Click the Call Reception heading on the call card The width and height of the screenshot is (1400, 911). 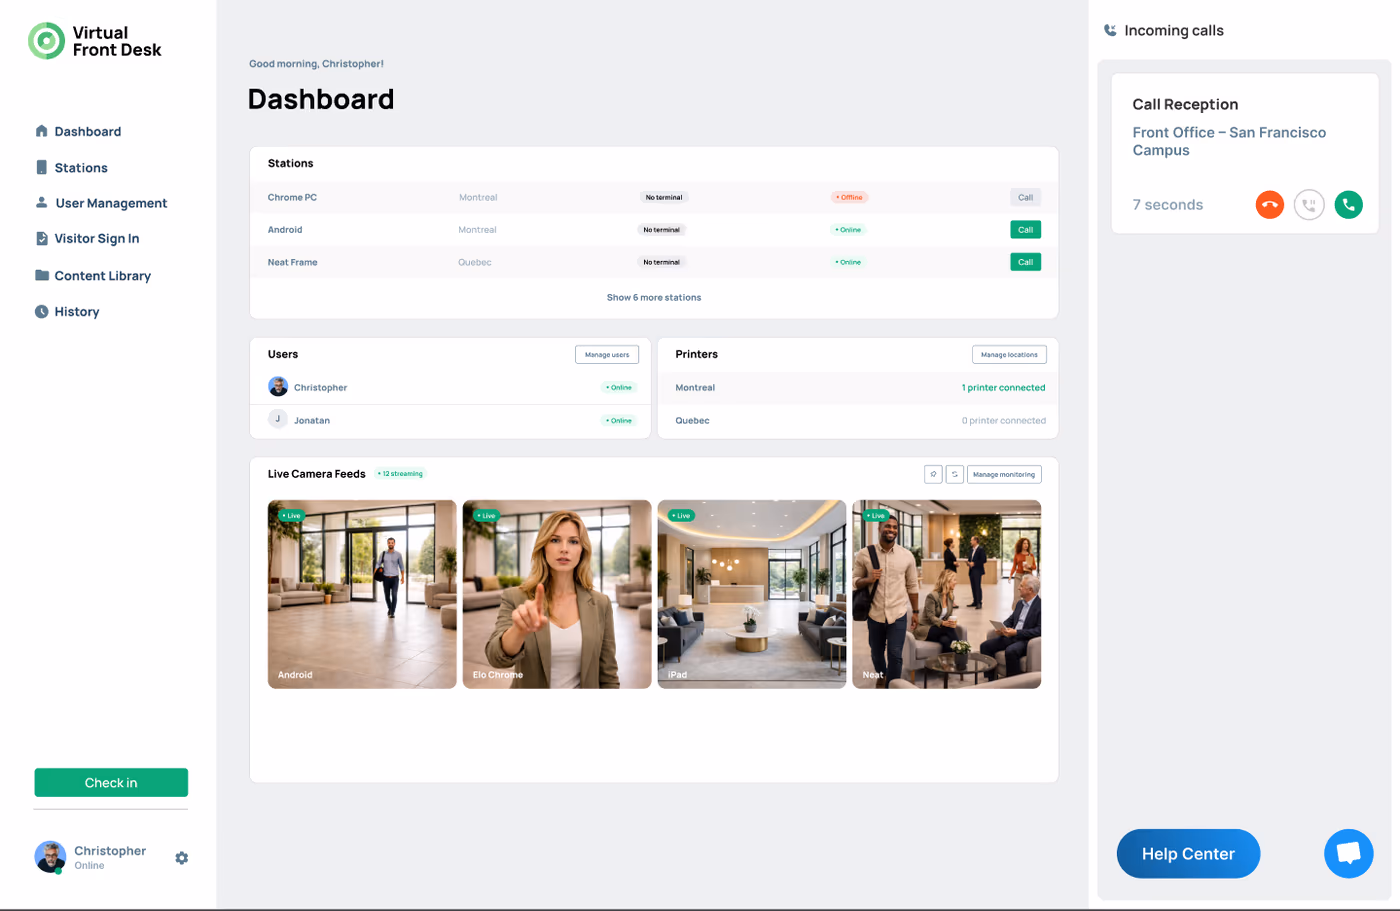(1185, 104)
